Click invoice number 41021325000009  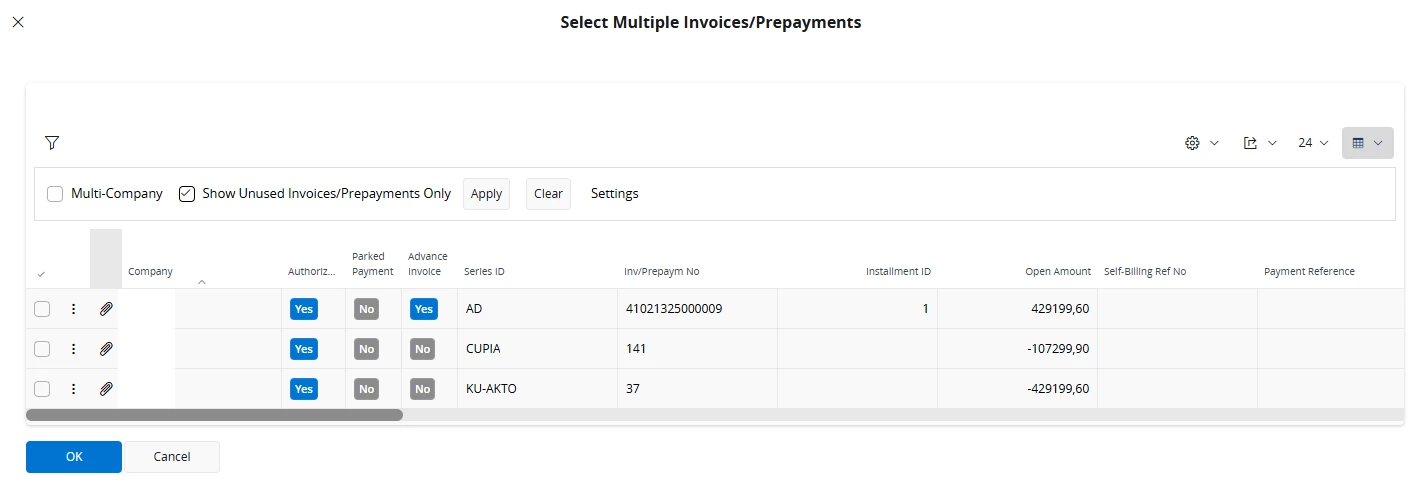pyautogui.click(x=674, y=309)
